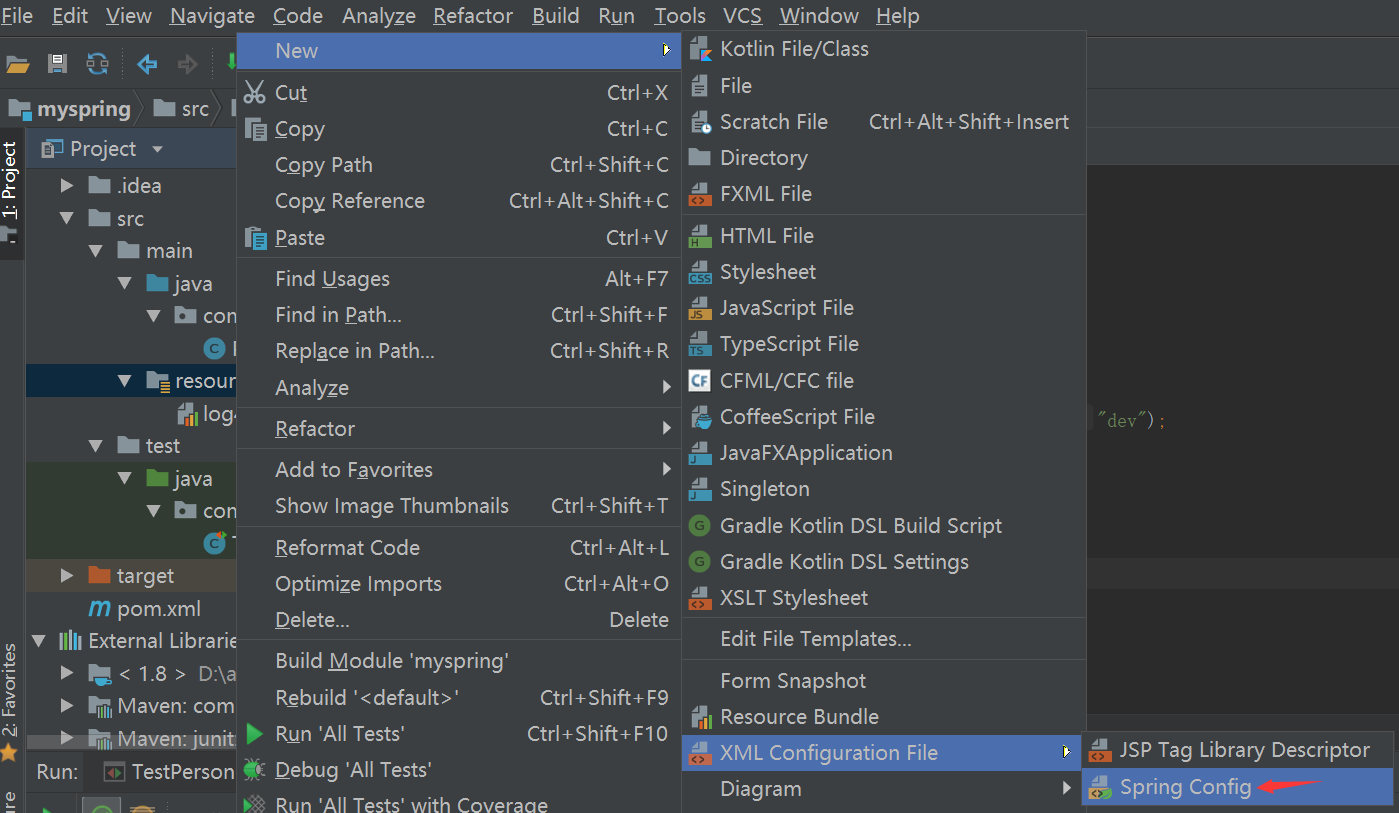1399x813 pixels.
Task: Click Delete... in context menu
Action: pyautogui.click(x=458, y=620)
